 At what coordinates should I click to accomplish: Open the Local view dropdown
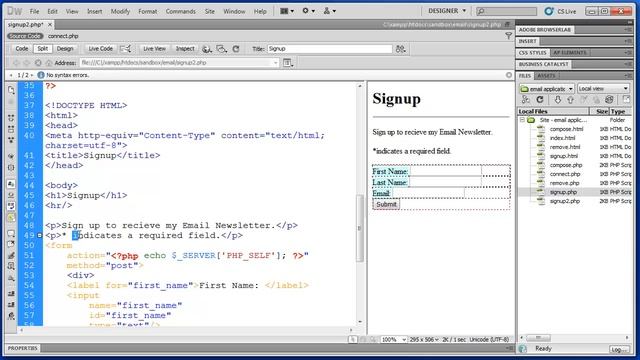tap(603, 89)
